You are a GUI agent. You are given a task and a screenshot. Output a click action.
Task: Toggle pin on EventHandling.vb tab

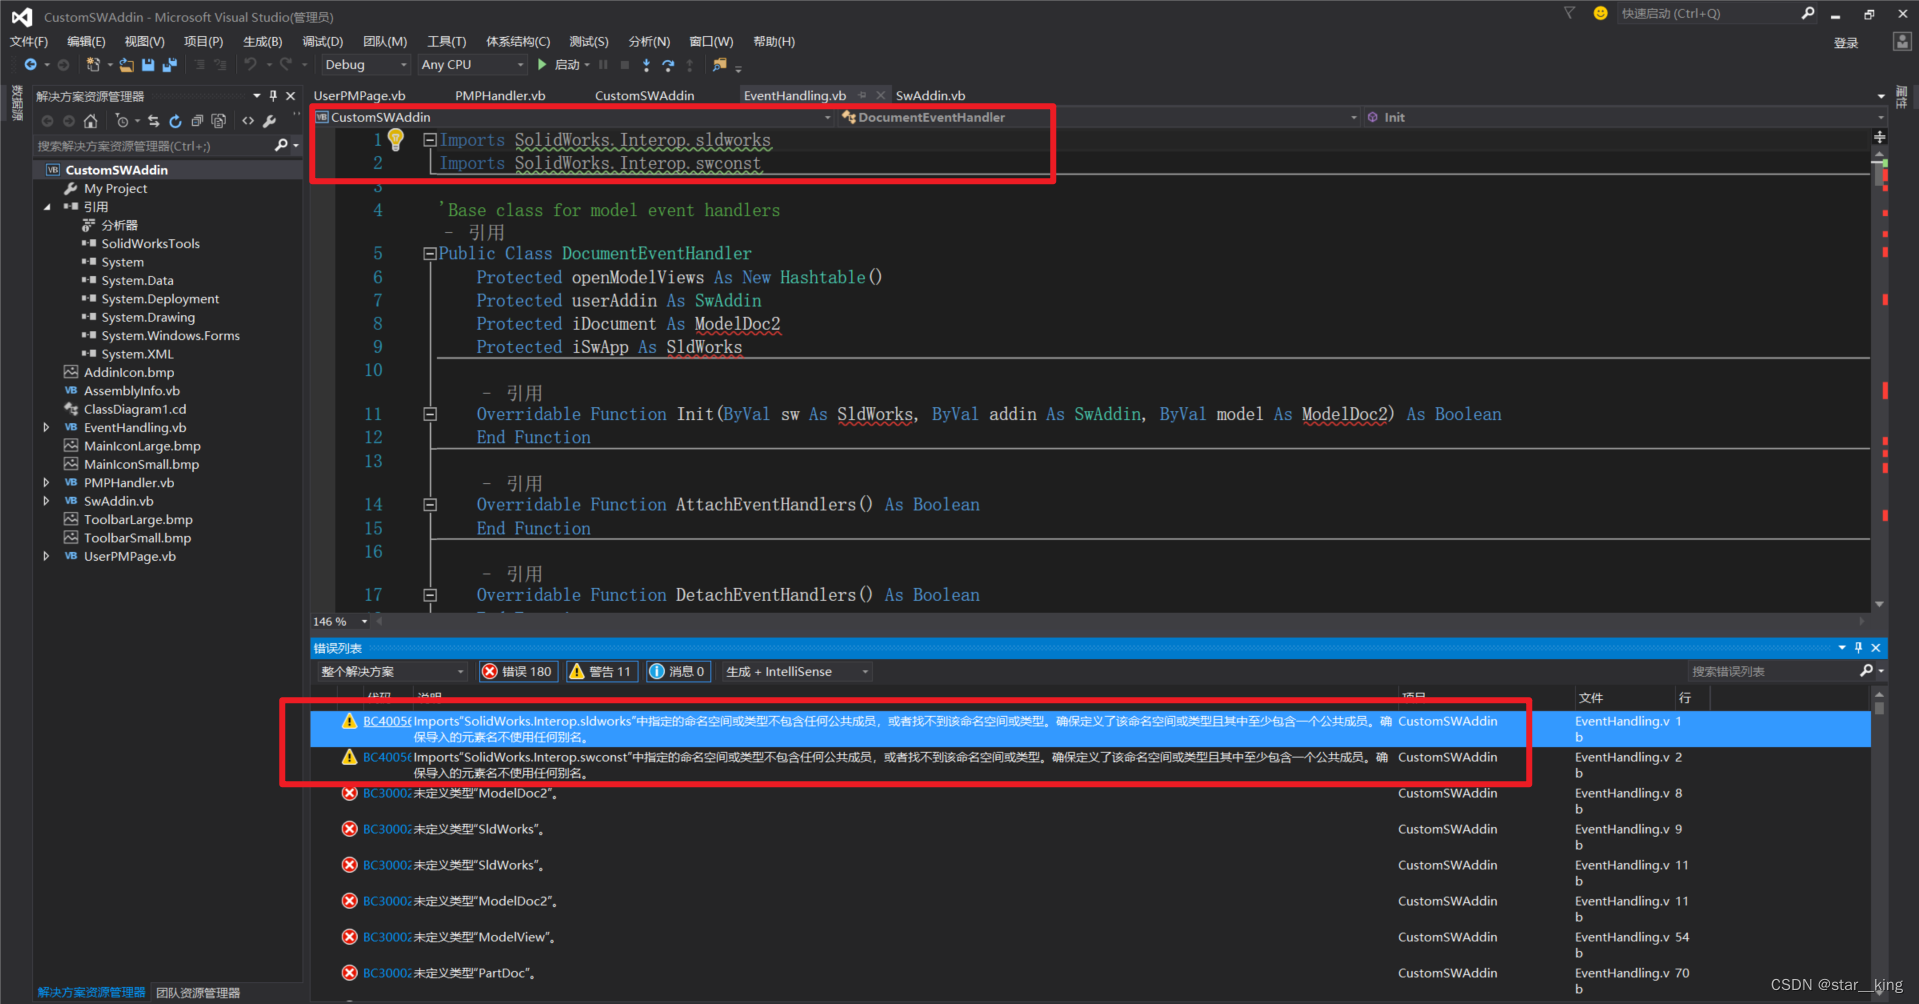862,96
